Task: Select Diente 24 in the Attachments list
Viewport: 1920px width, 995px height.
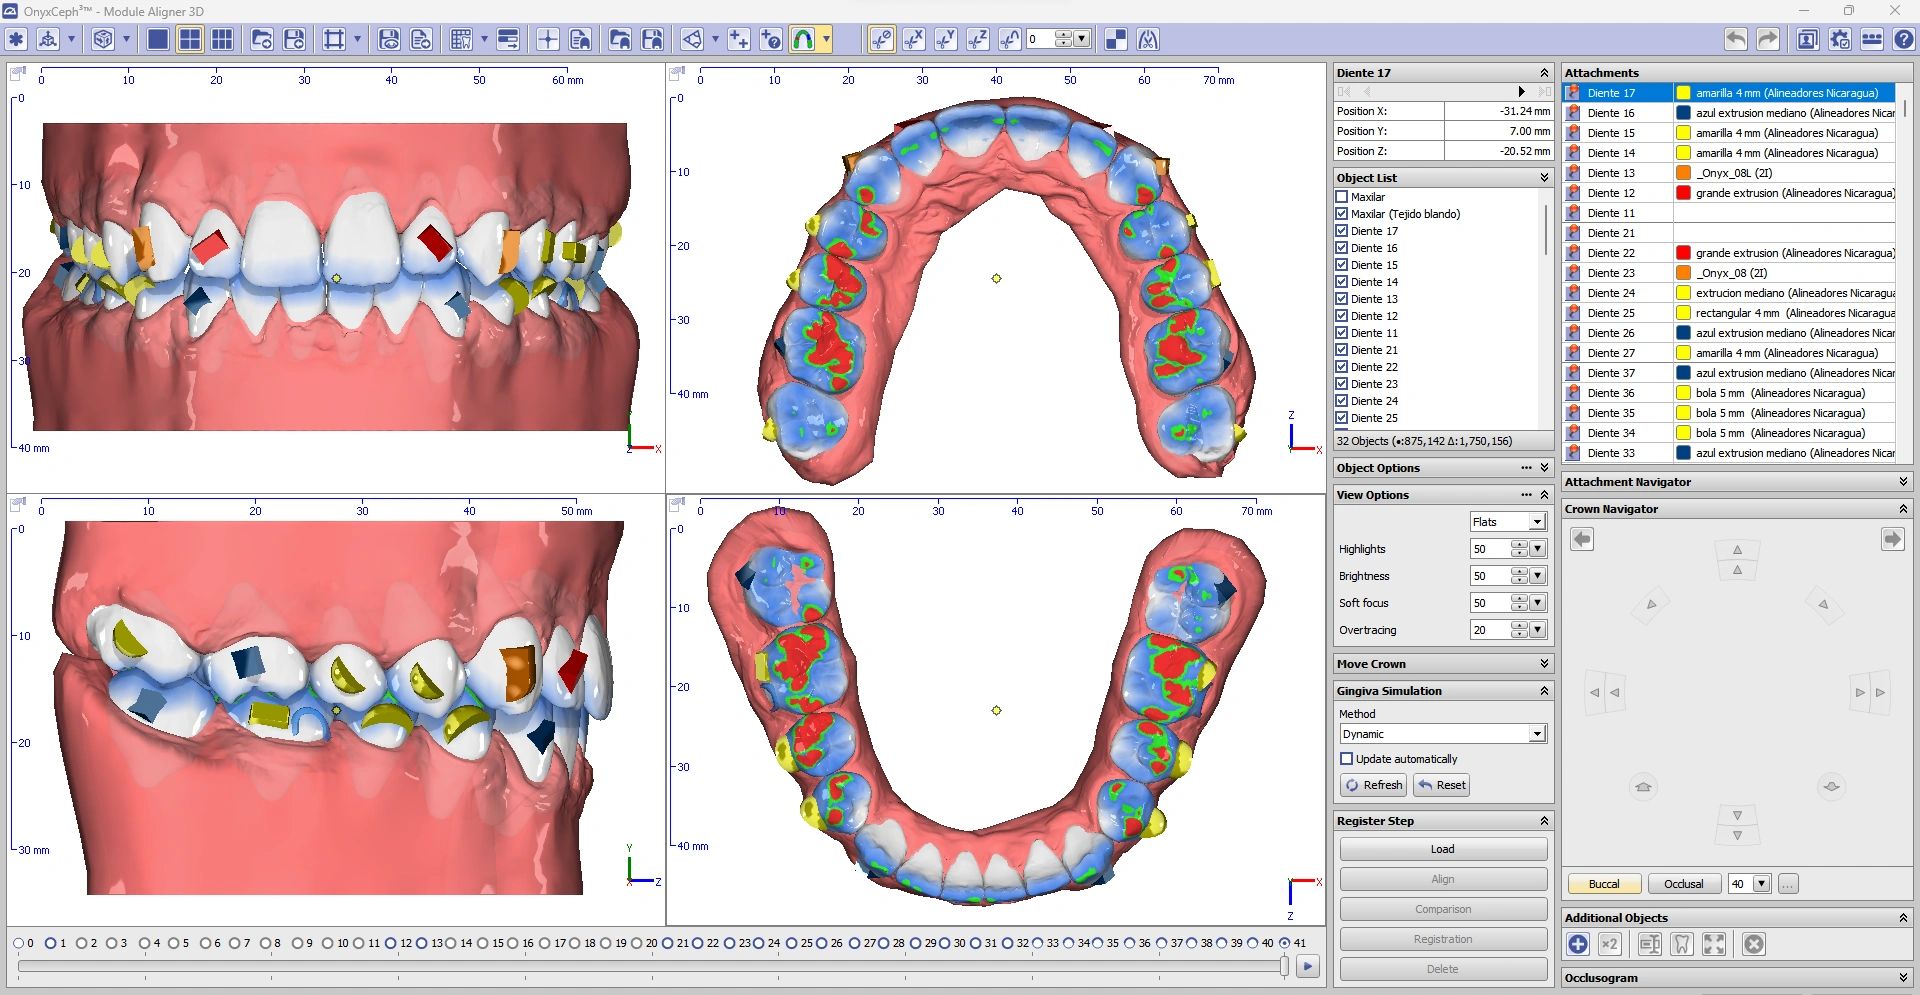Action: point(1615,293)
